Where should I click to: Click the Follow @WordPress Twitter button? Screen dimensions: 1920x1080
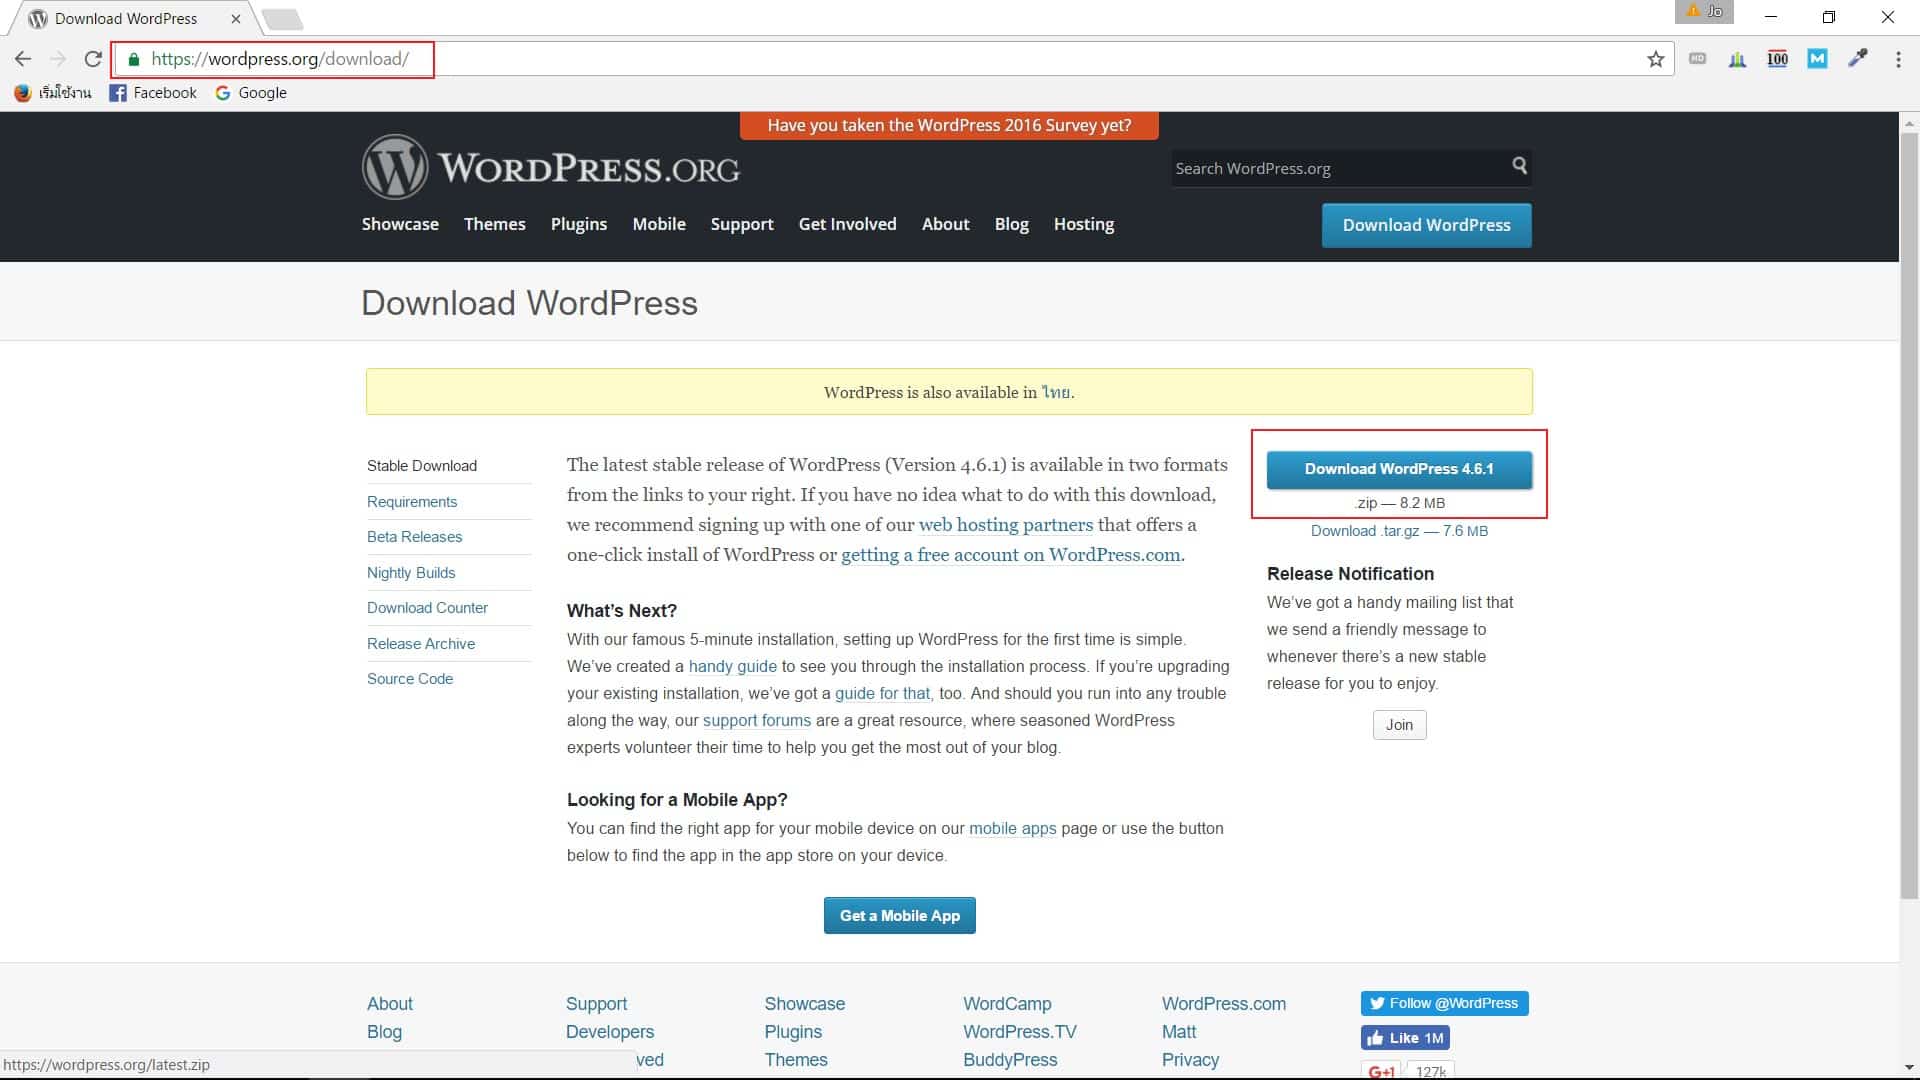point(1444,1003)
